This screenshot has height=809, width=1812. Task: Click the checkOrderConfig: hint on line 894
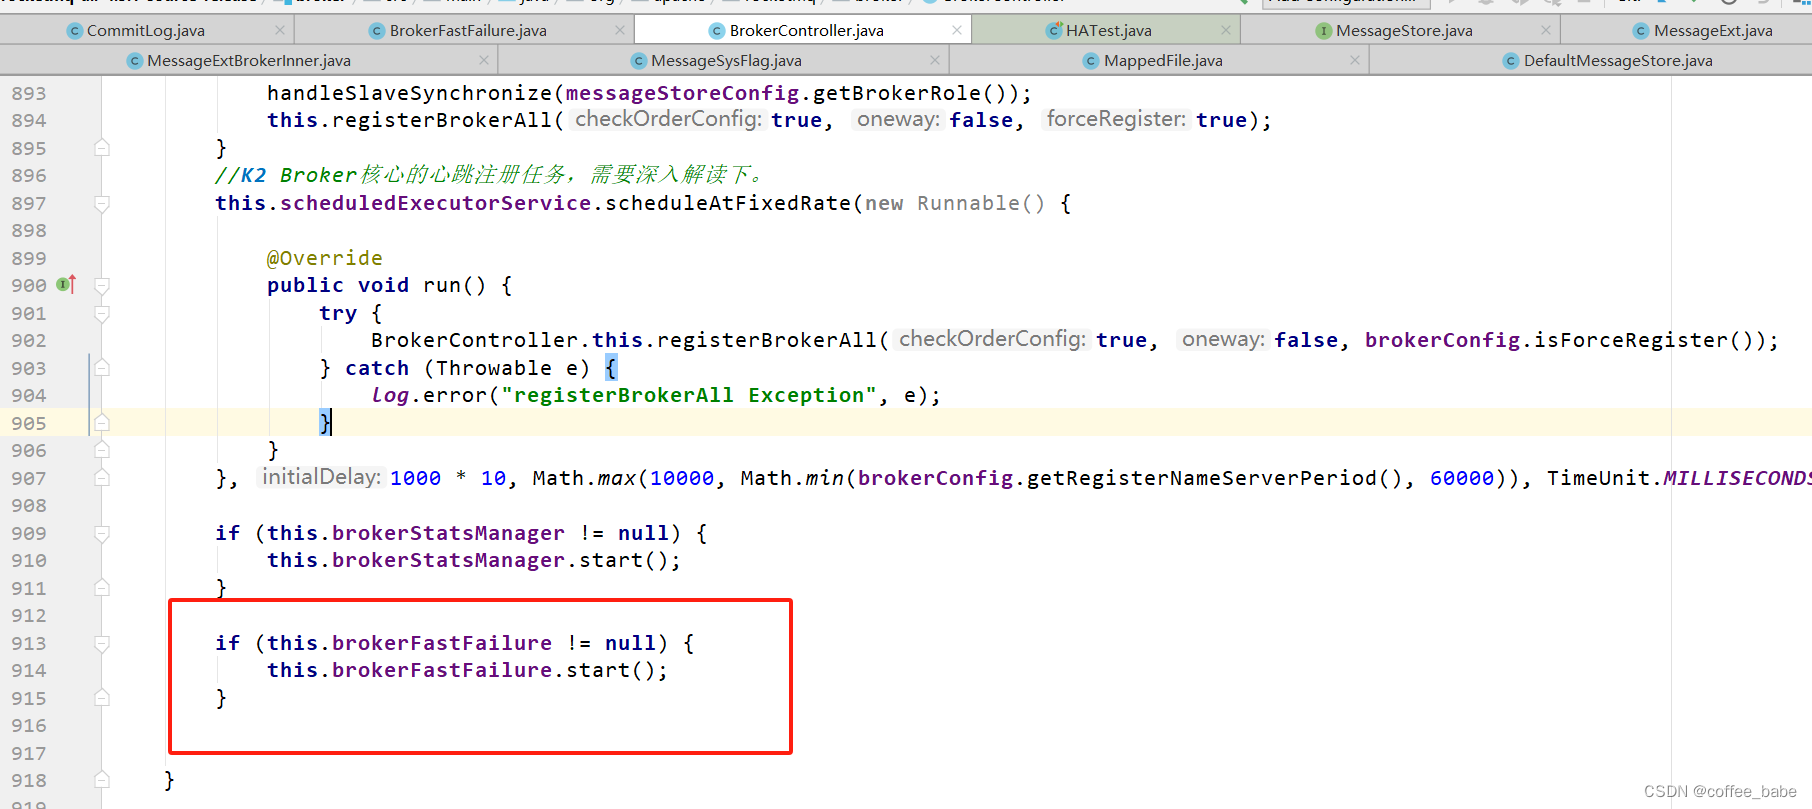668,119
